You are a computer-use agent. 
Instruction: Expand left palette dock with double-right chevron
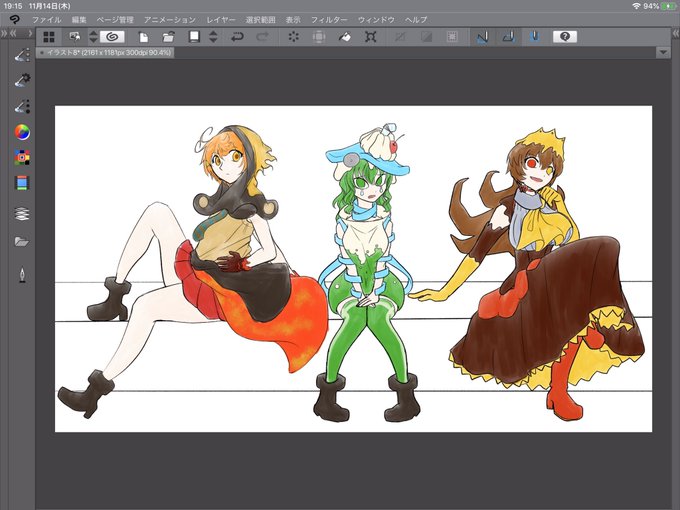pyautogui.click(x=4, y=33)
